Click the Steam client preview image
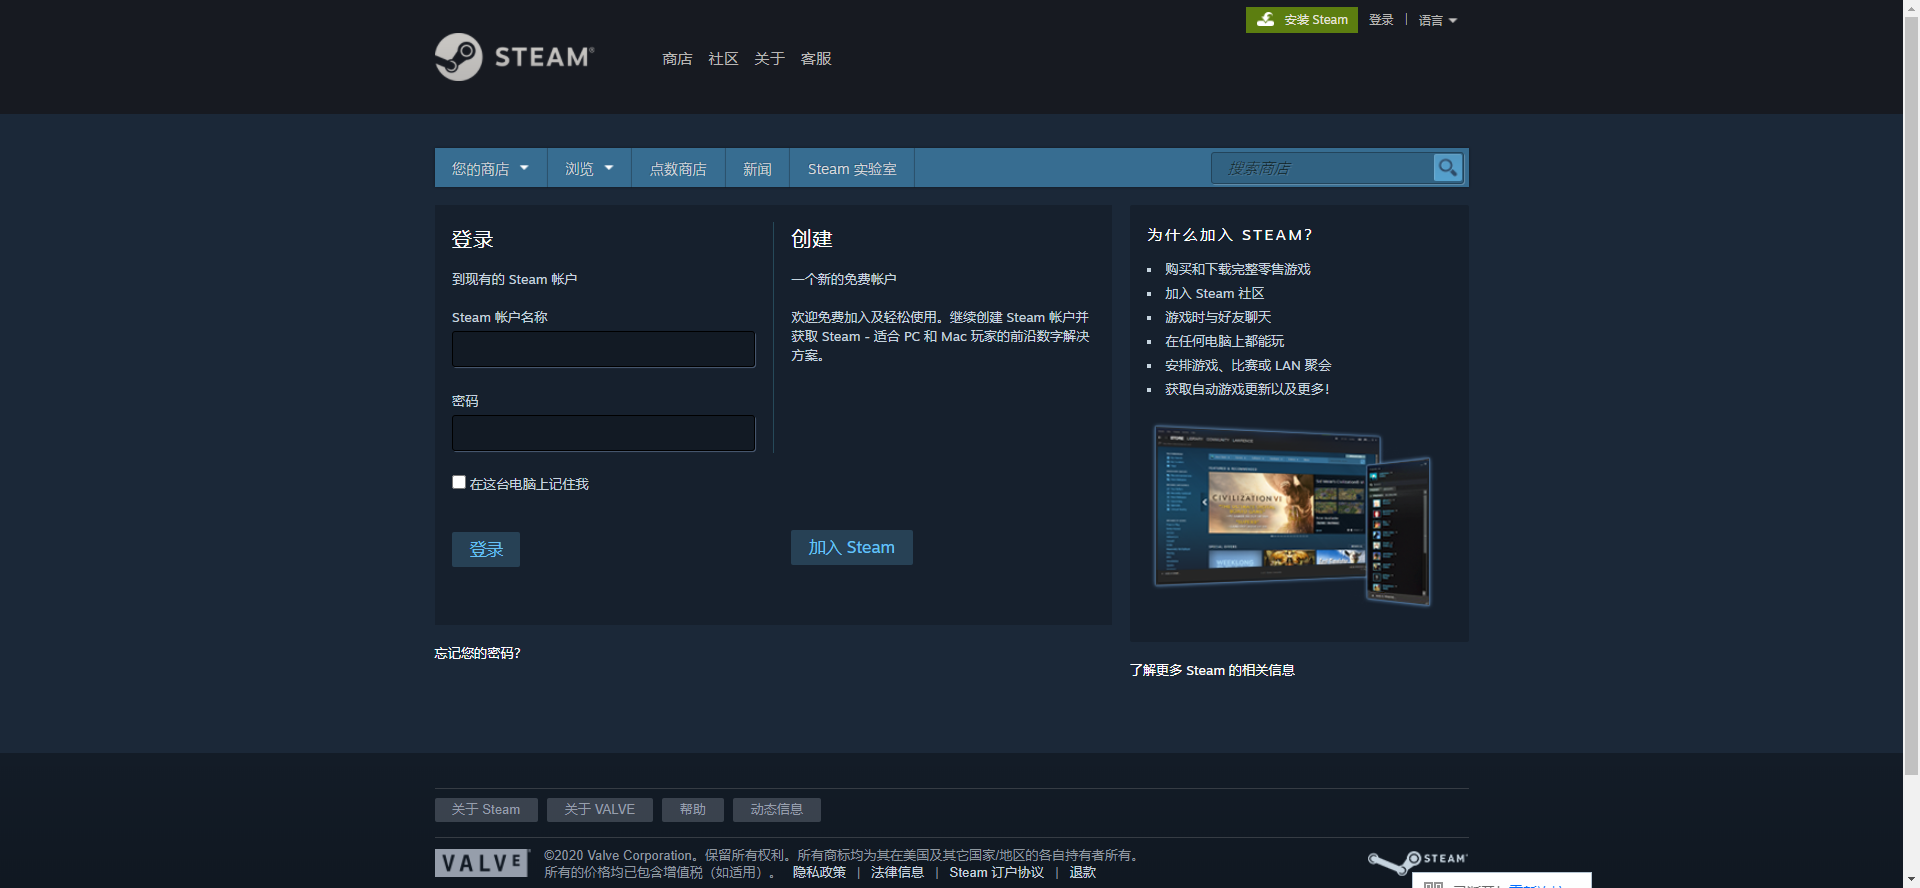The height and width of the screenshot is (888, 1920). (1292, 515)
